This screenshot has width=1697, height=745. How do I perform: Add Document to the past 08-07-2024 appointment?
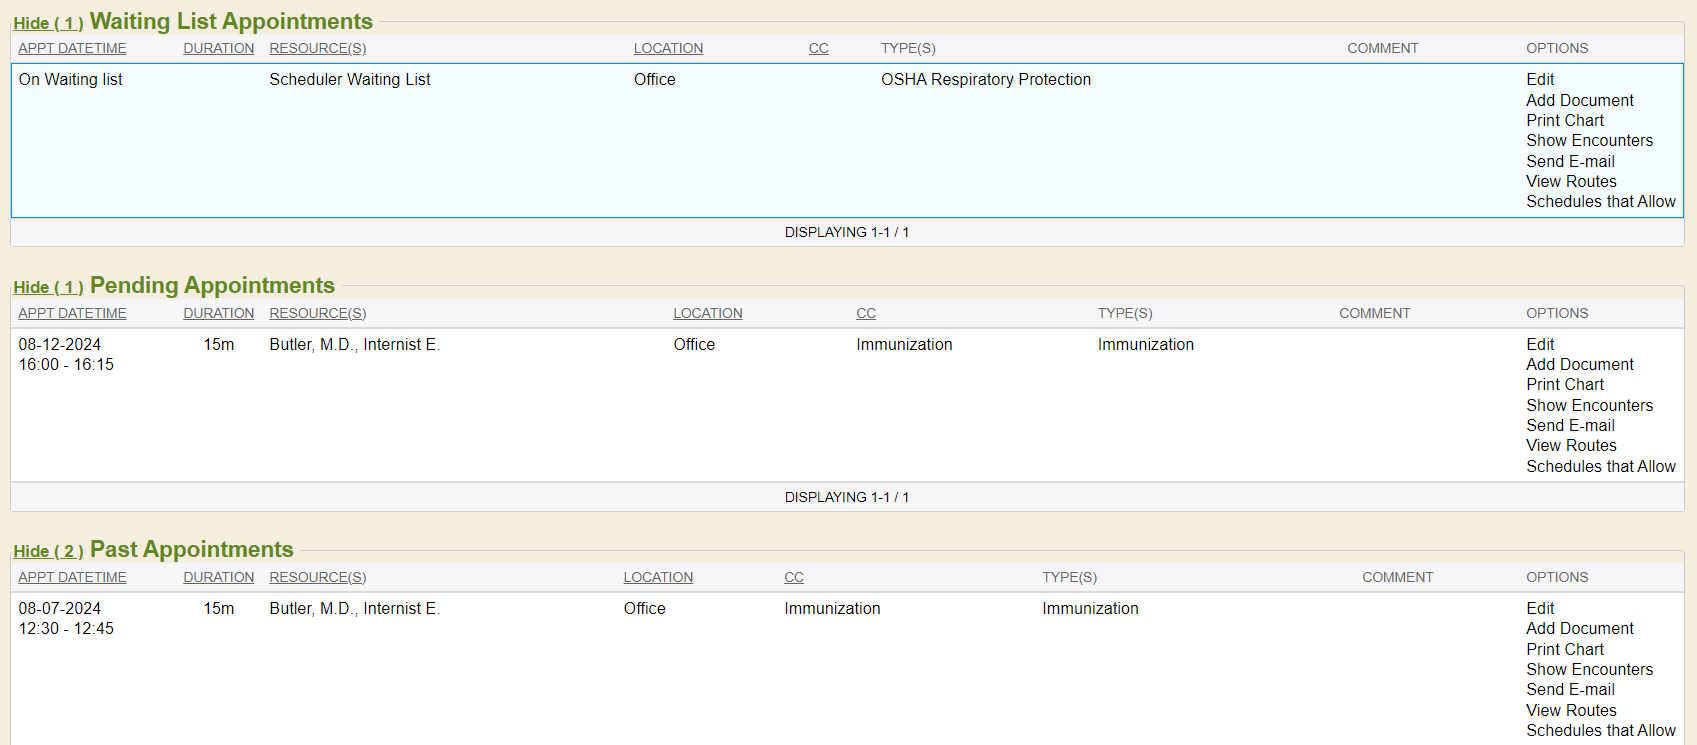pos(1579,628)
